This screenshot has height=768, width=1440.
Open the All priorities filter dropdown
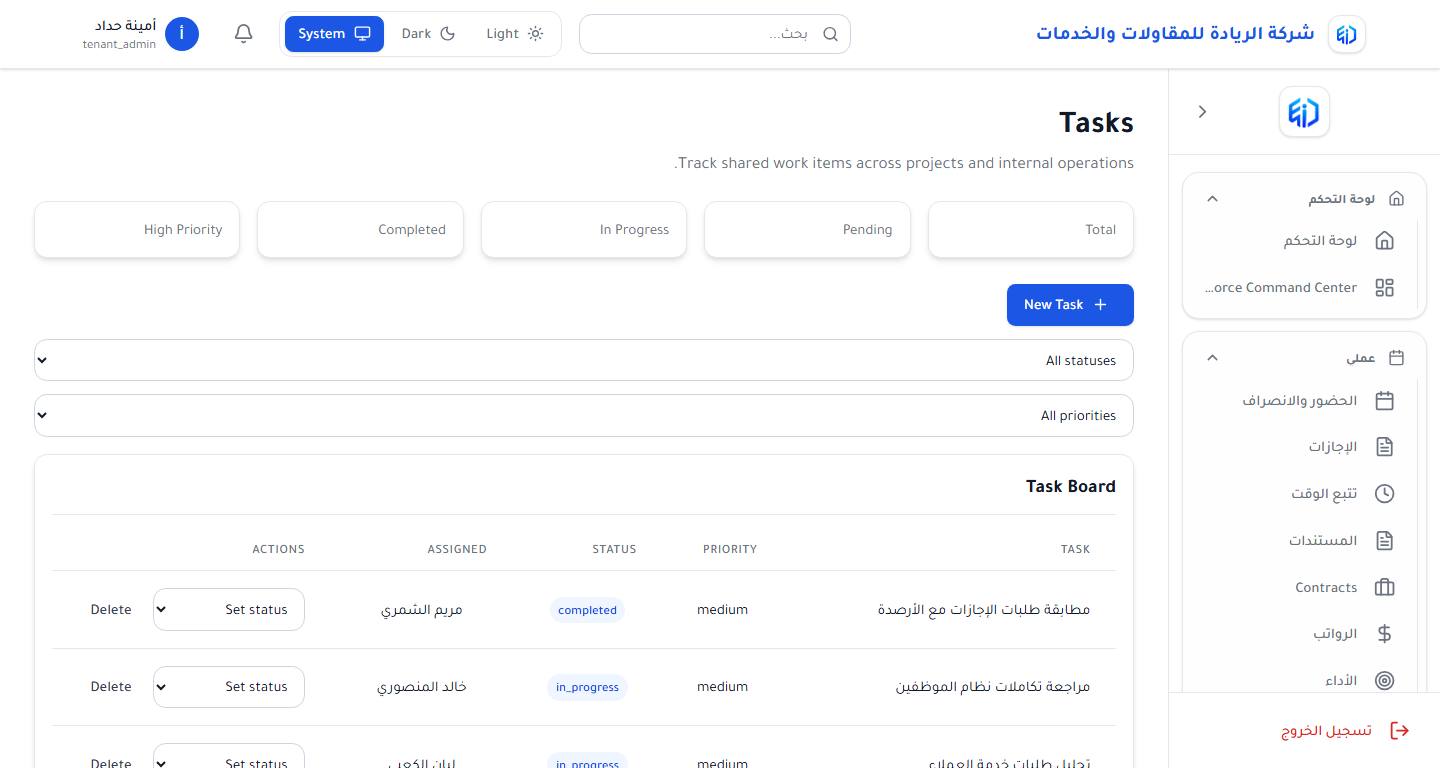pos(584,416)
